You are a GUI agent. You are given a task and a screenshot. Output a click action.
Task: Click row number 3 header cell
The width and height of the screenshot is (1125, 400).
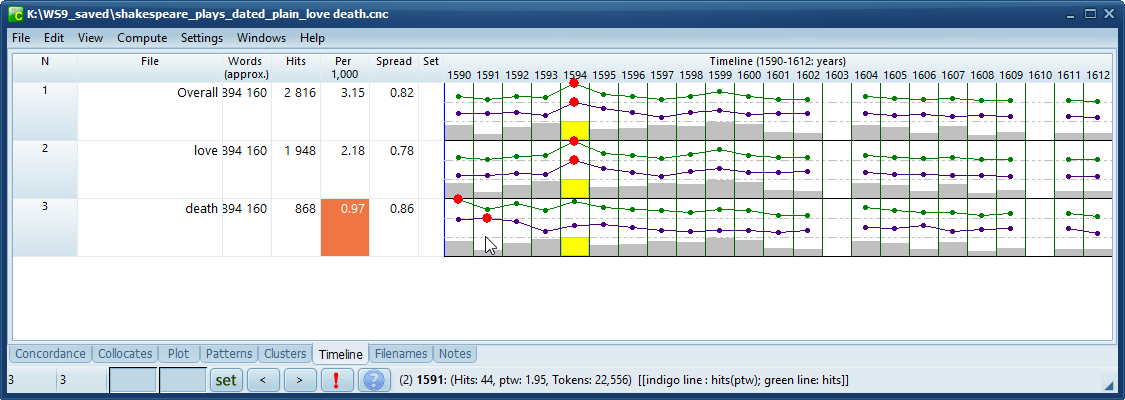click(44, 227)
